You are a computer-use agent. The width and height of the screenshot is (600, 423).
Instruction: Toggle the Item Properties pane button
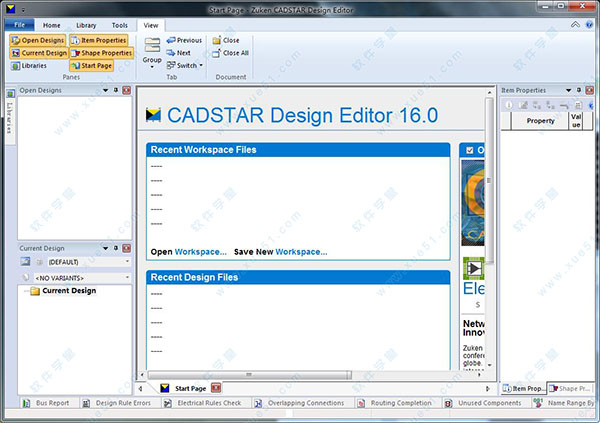[98, 40]
